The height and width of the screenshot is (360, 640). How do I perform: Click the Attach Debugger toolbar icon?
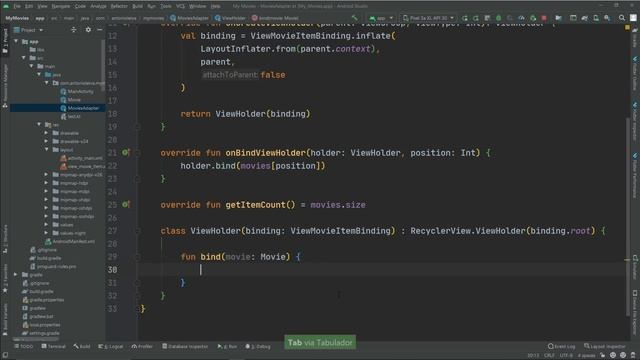coord(533,18)
